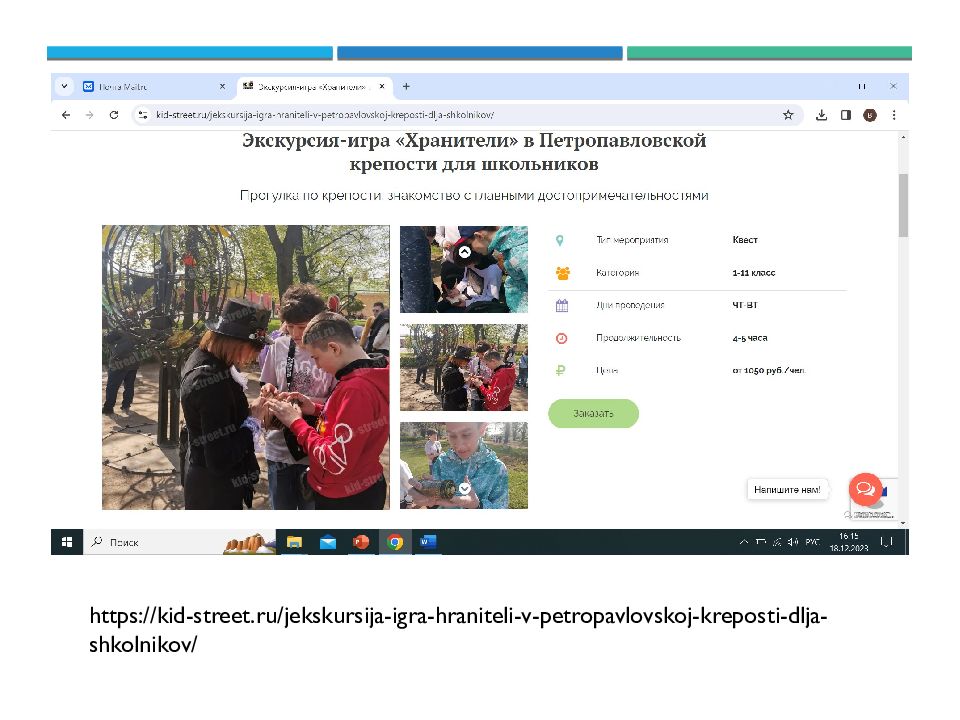Viewport: 960px width, 720px height.
Task: Open Word from the taskbar
Action: [428, 542]
